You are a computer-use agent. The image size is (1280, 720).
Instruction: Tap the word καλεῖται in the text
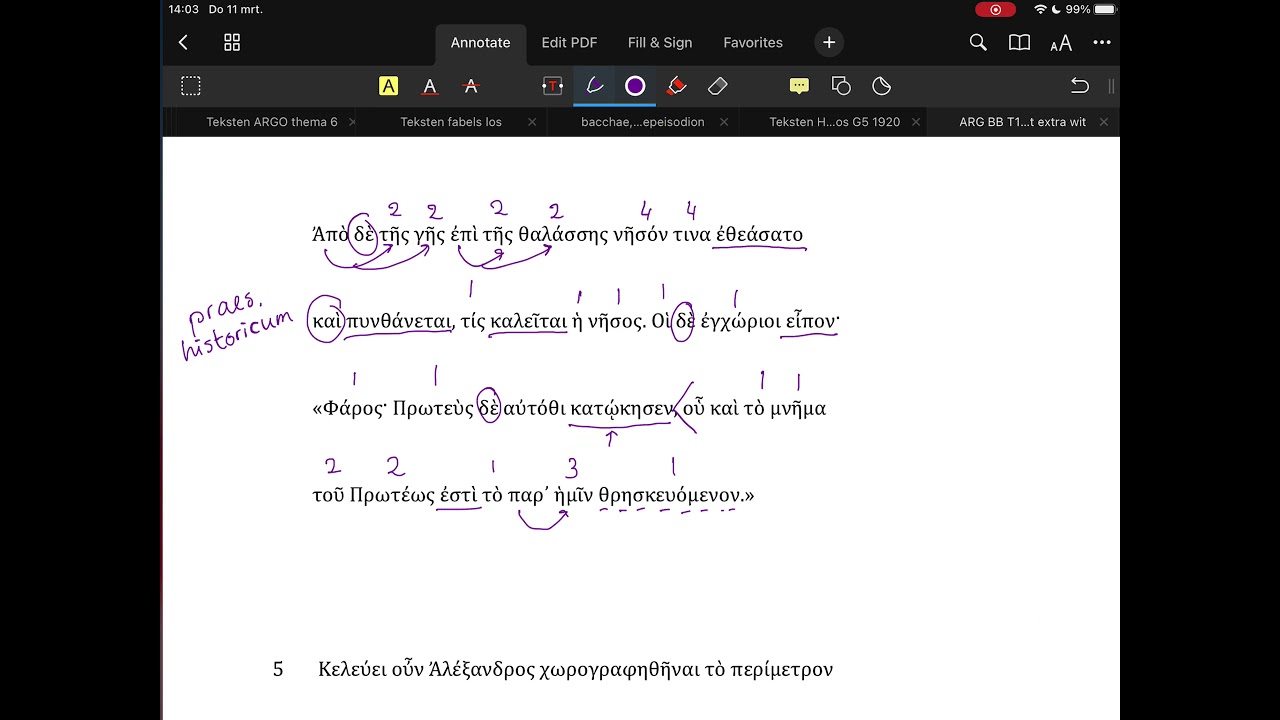point(528,322)
